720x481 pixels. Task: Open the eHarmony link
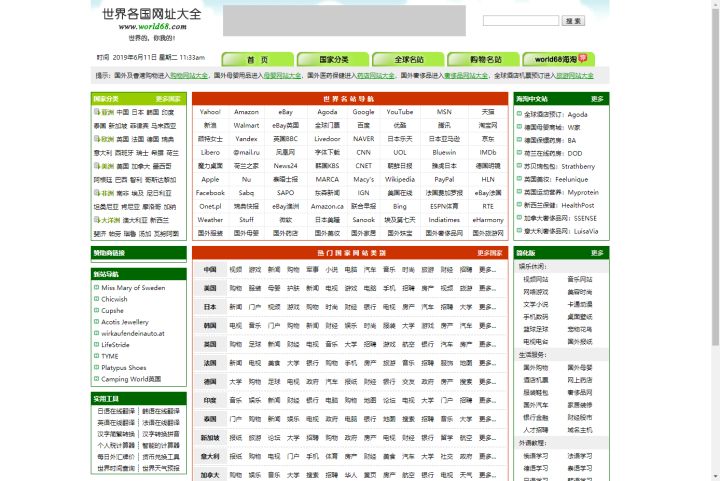pyautogui.click(x=488, y=220)
